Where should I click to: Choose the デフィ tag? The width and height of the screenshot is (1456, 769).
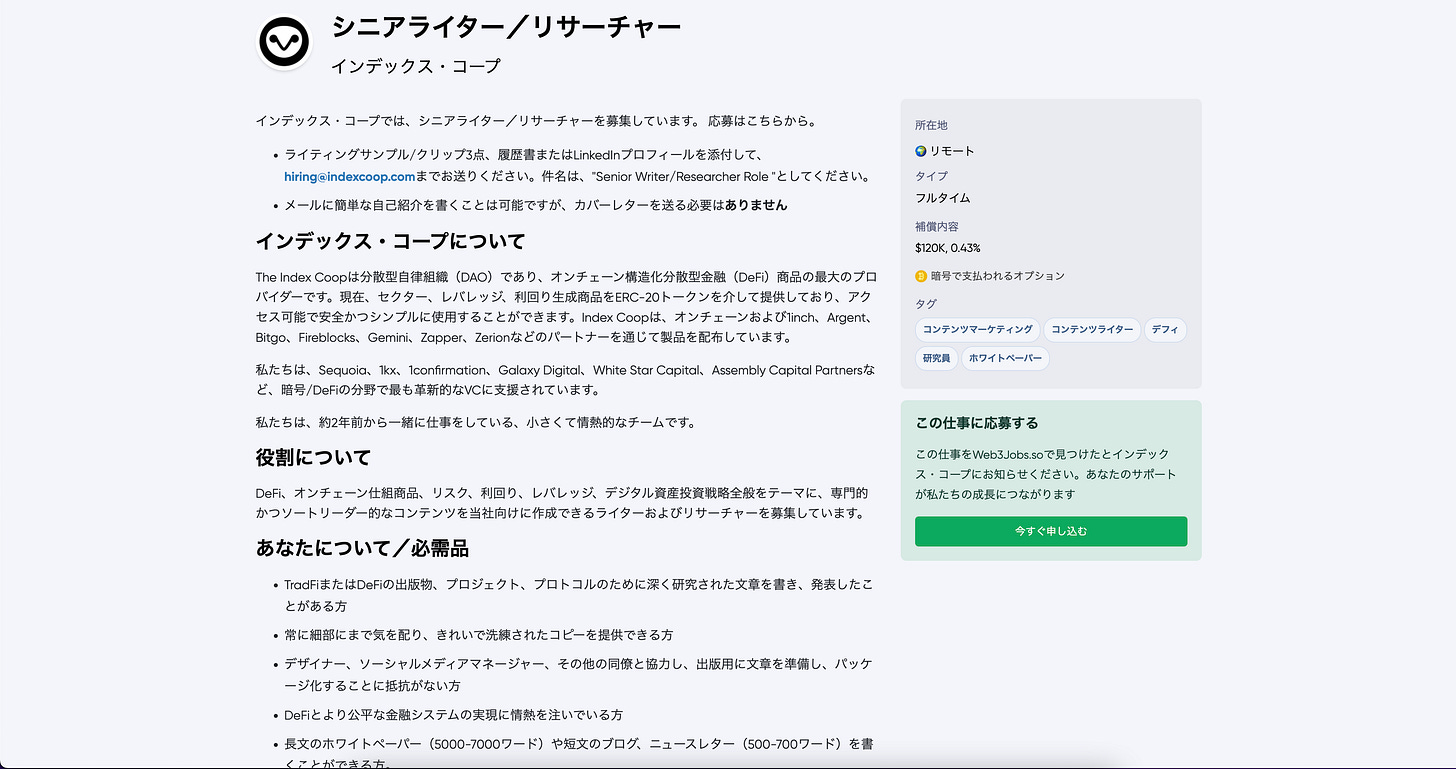[x=1165, y=330]
